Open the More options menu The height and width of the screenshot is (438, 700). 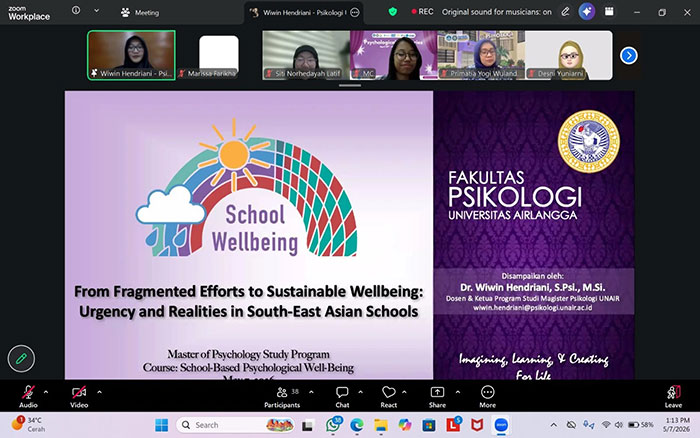click(488, 396)
